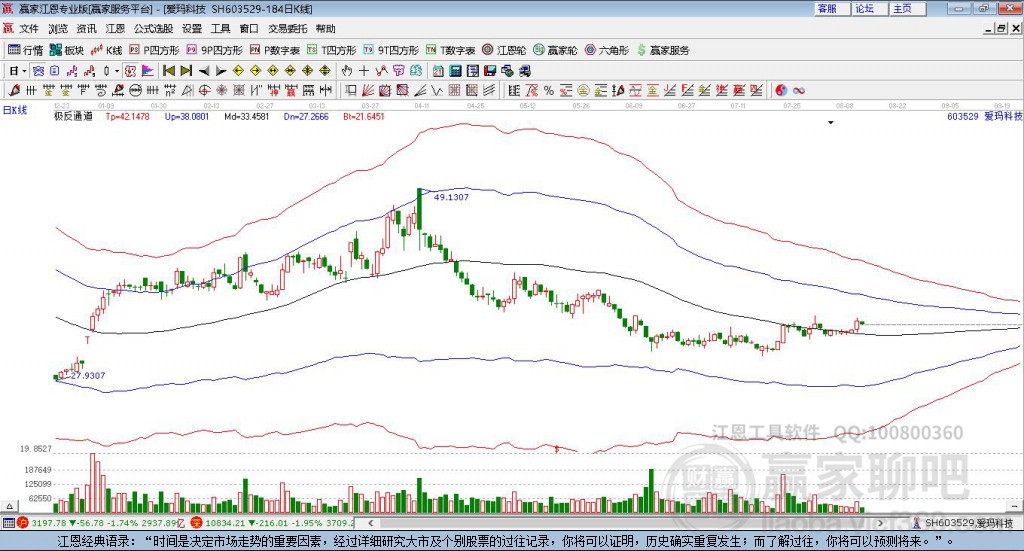The image size is (1024, 551).
Task: Select the zigzag wave line tool
Action: (437, 91)
